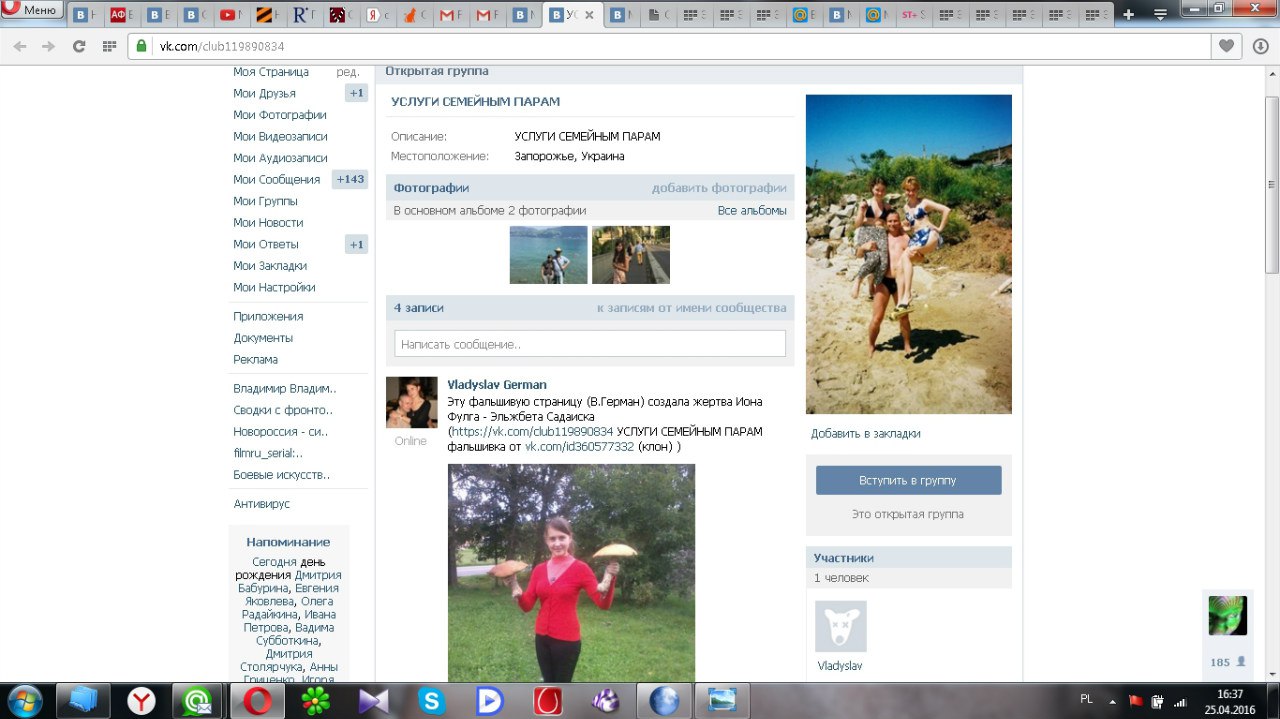Open Speed Dial grid icon

click(110, 47)
